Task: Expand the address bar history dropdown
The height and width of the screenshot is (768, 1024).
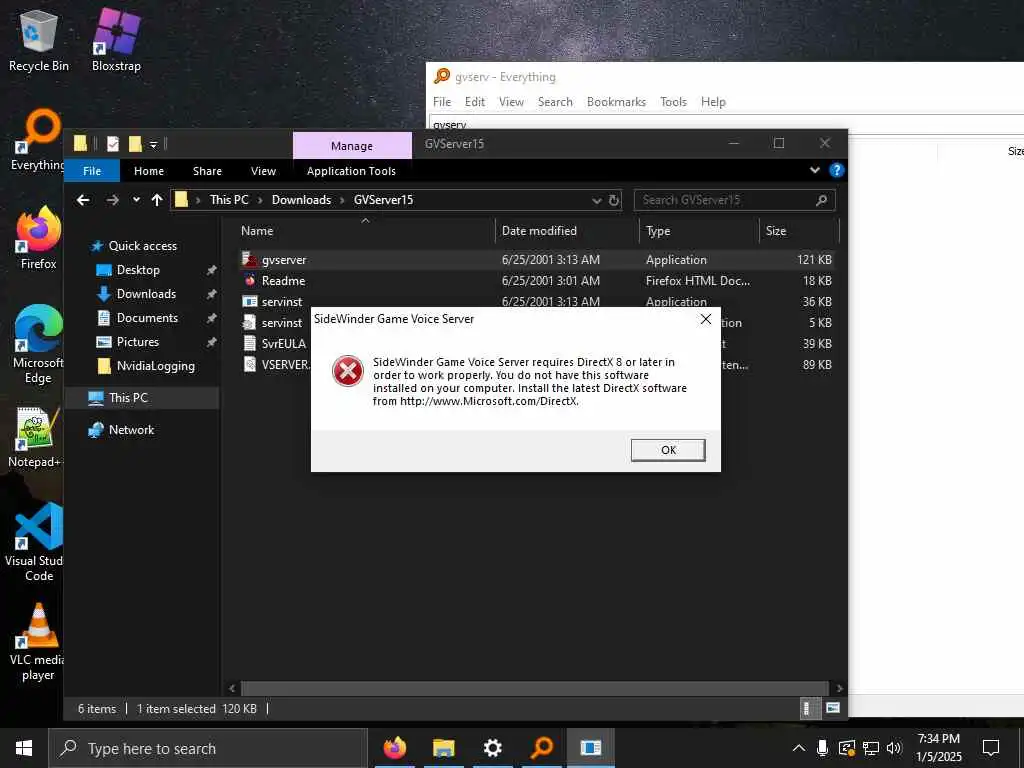Action: (596, 200)
